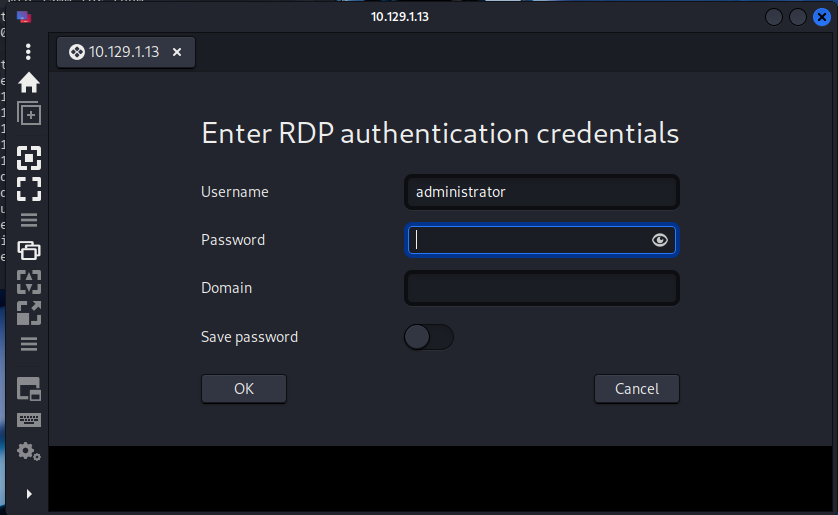Open the preferences gears icon
Image resolution: width=838 pixels, height=515 pixels.
(x=29, y=452)
